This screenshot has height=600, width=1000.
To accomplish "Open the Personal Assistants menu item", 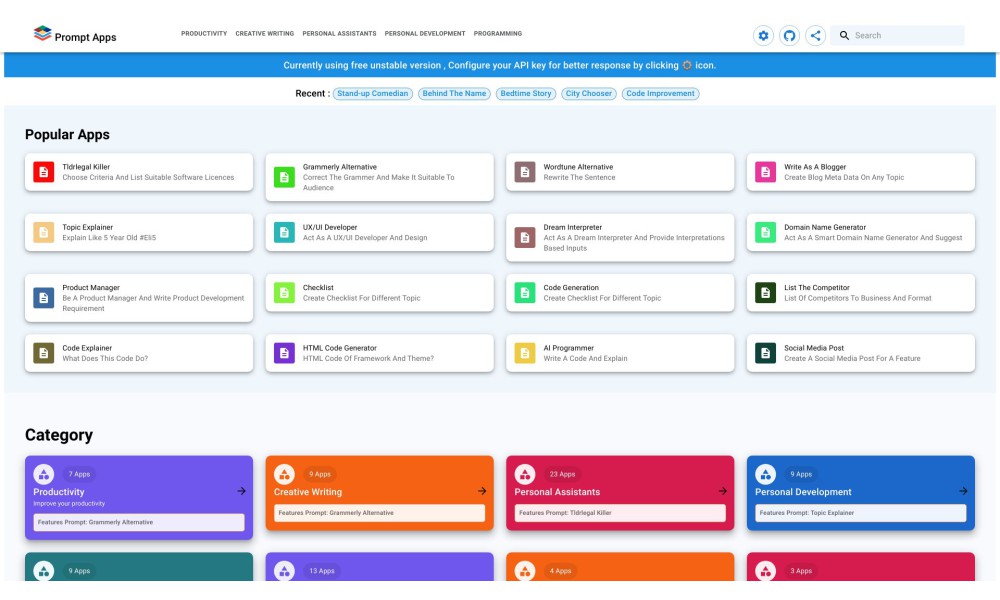I will tap(339, 34).
